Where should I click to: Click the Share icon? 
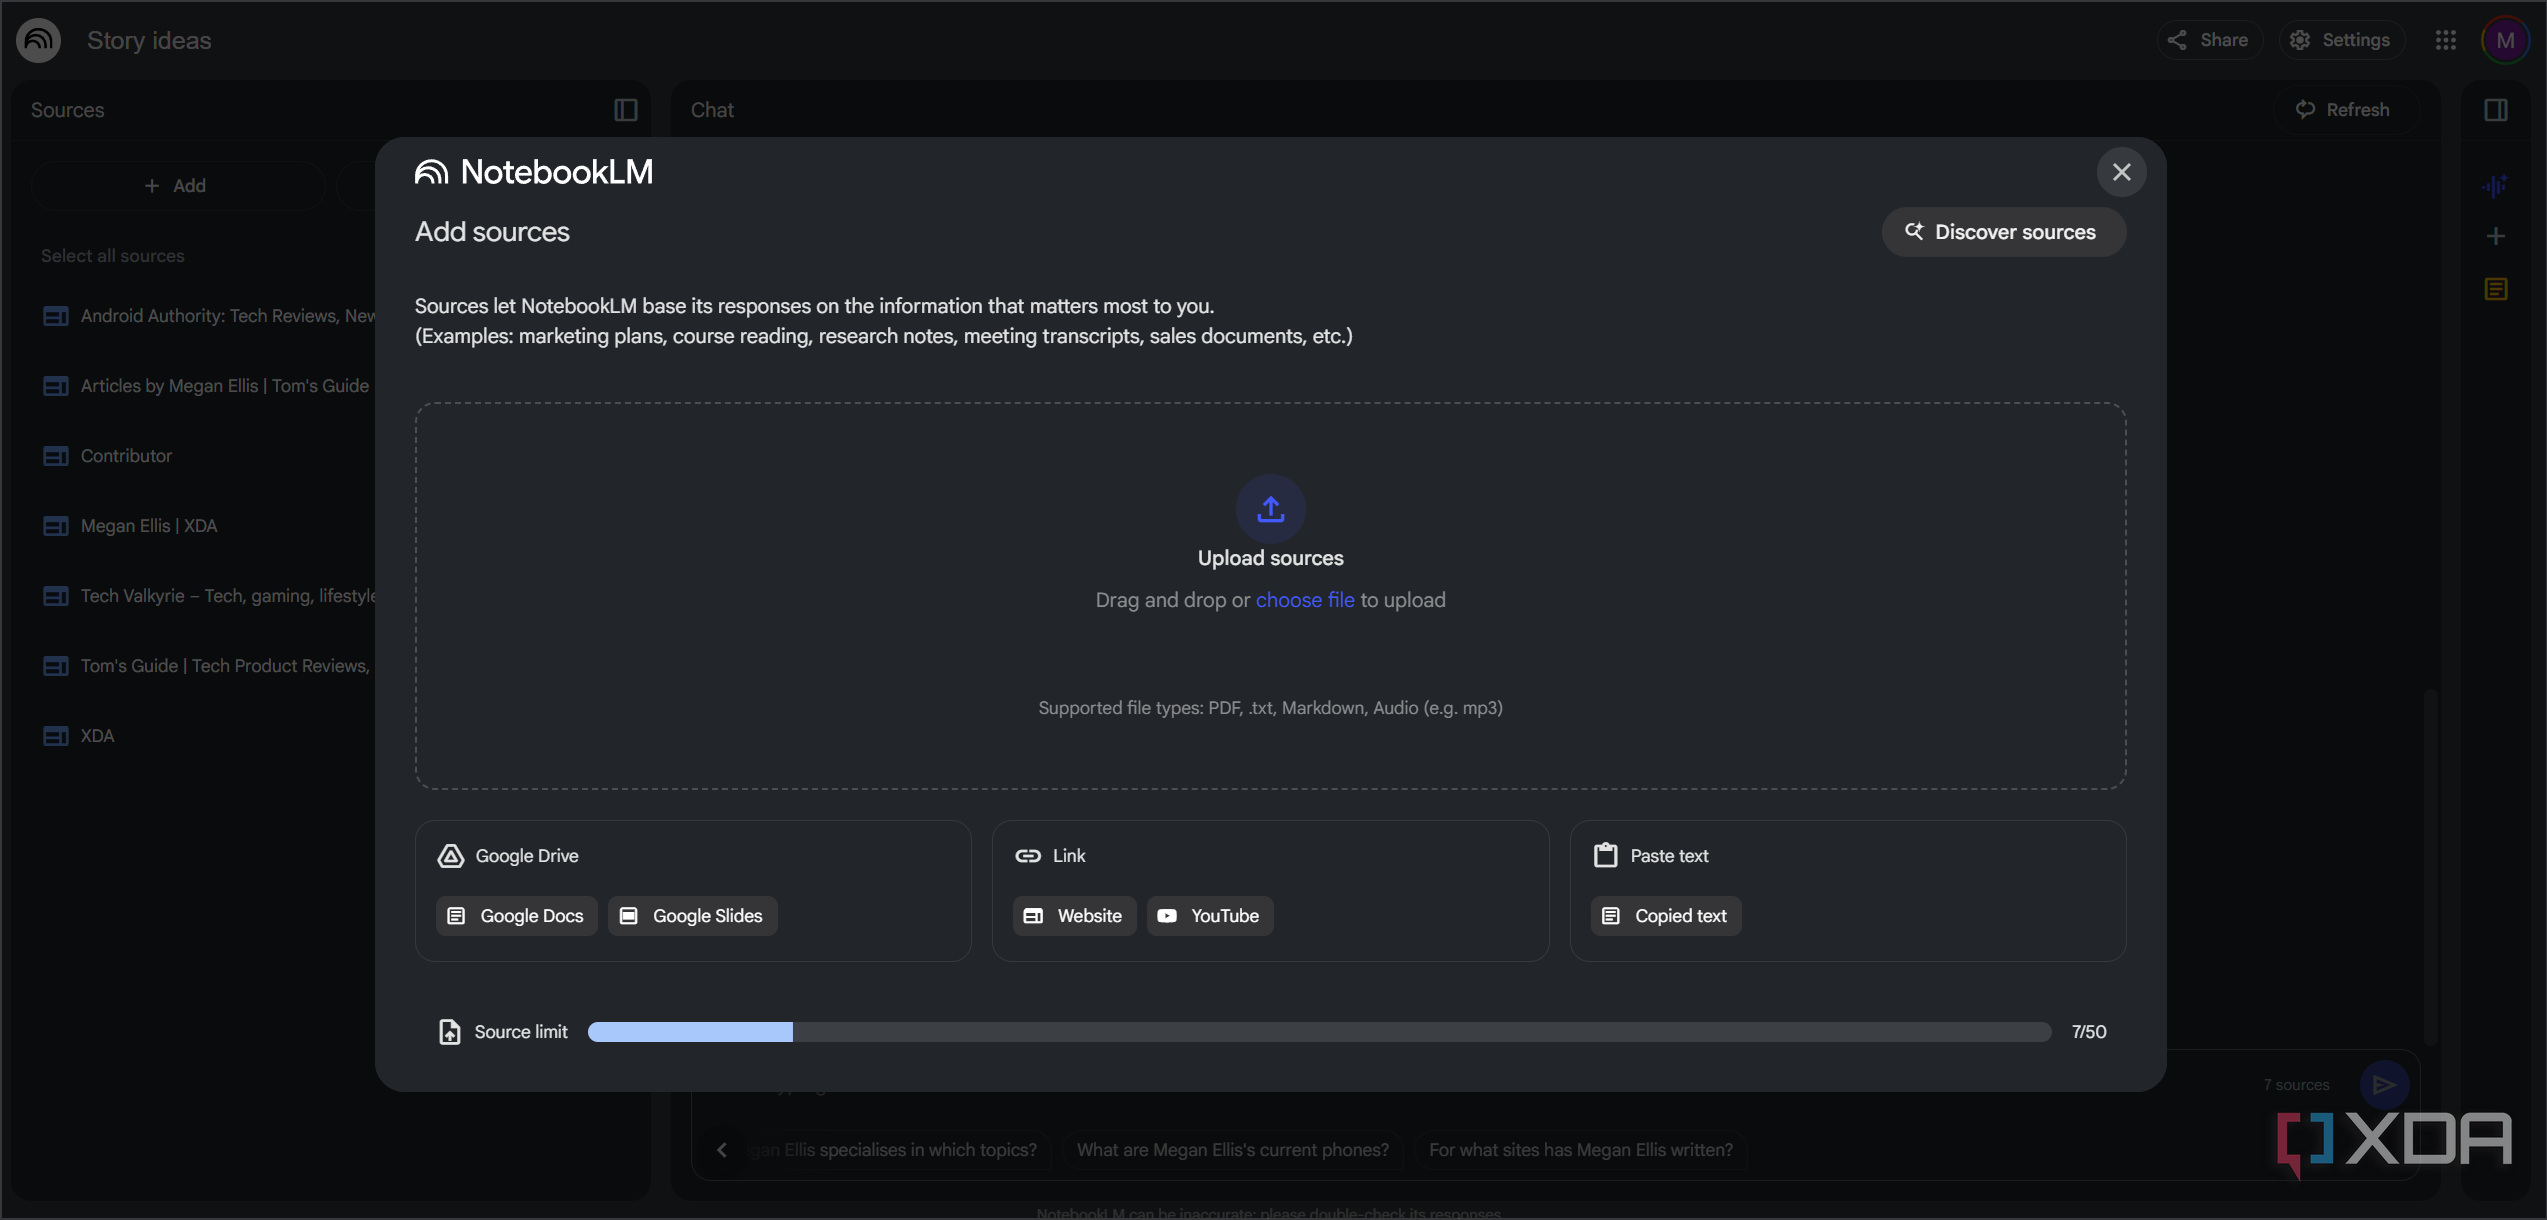pyautogui.click(x=2177, y=40)
